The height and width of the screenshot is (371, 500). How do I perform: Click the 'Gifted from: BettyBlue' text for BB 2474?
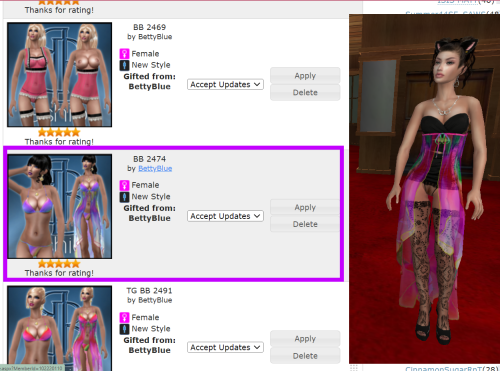[149, 213]
